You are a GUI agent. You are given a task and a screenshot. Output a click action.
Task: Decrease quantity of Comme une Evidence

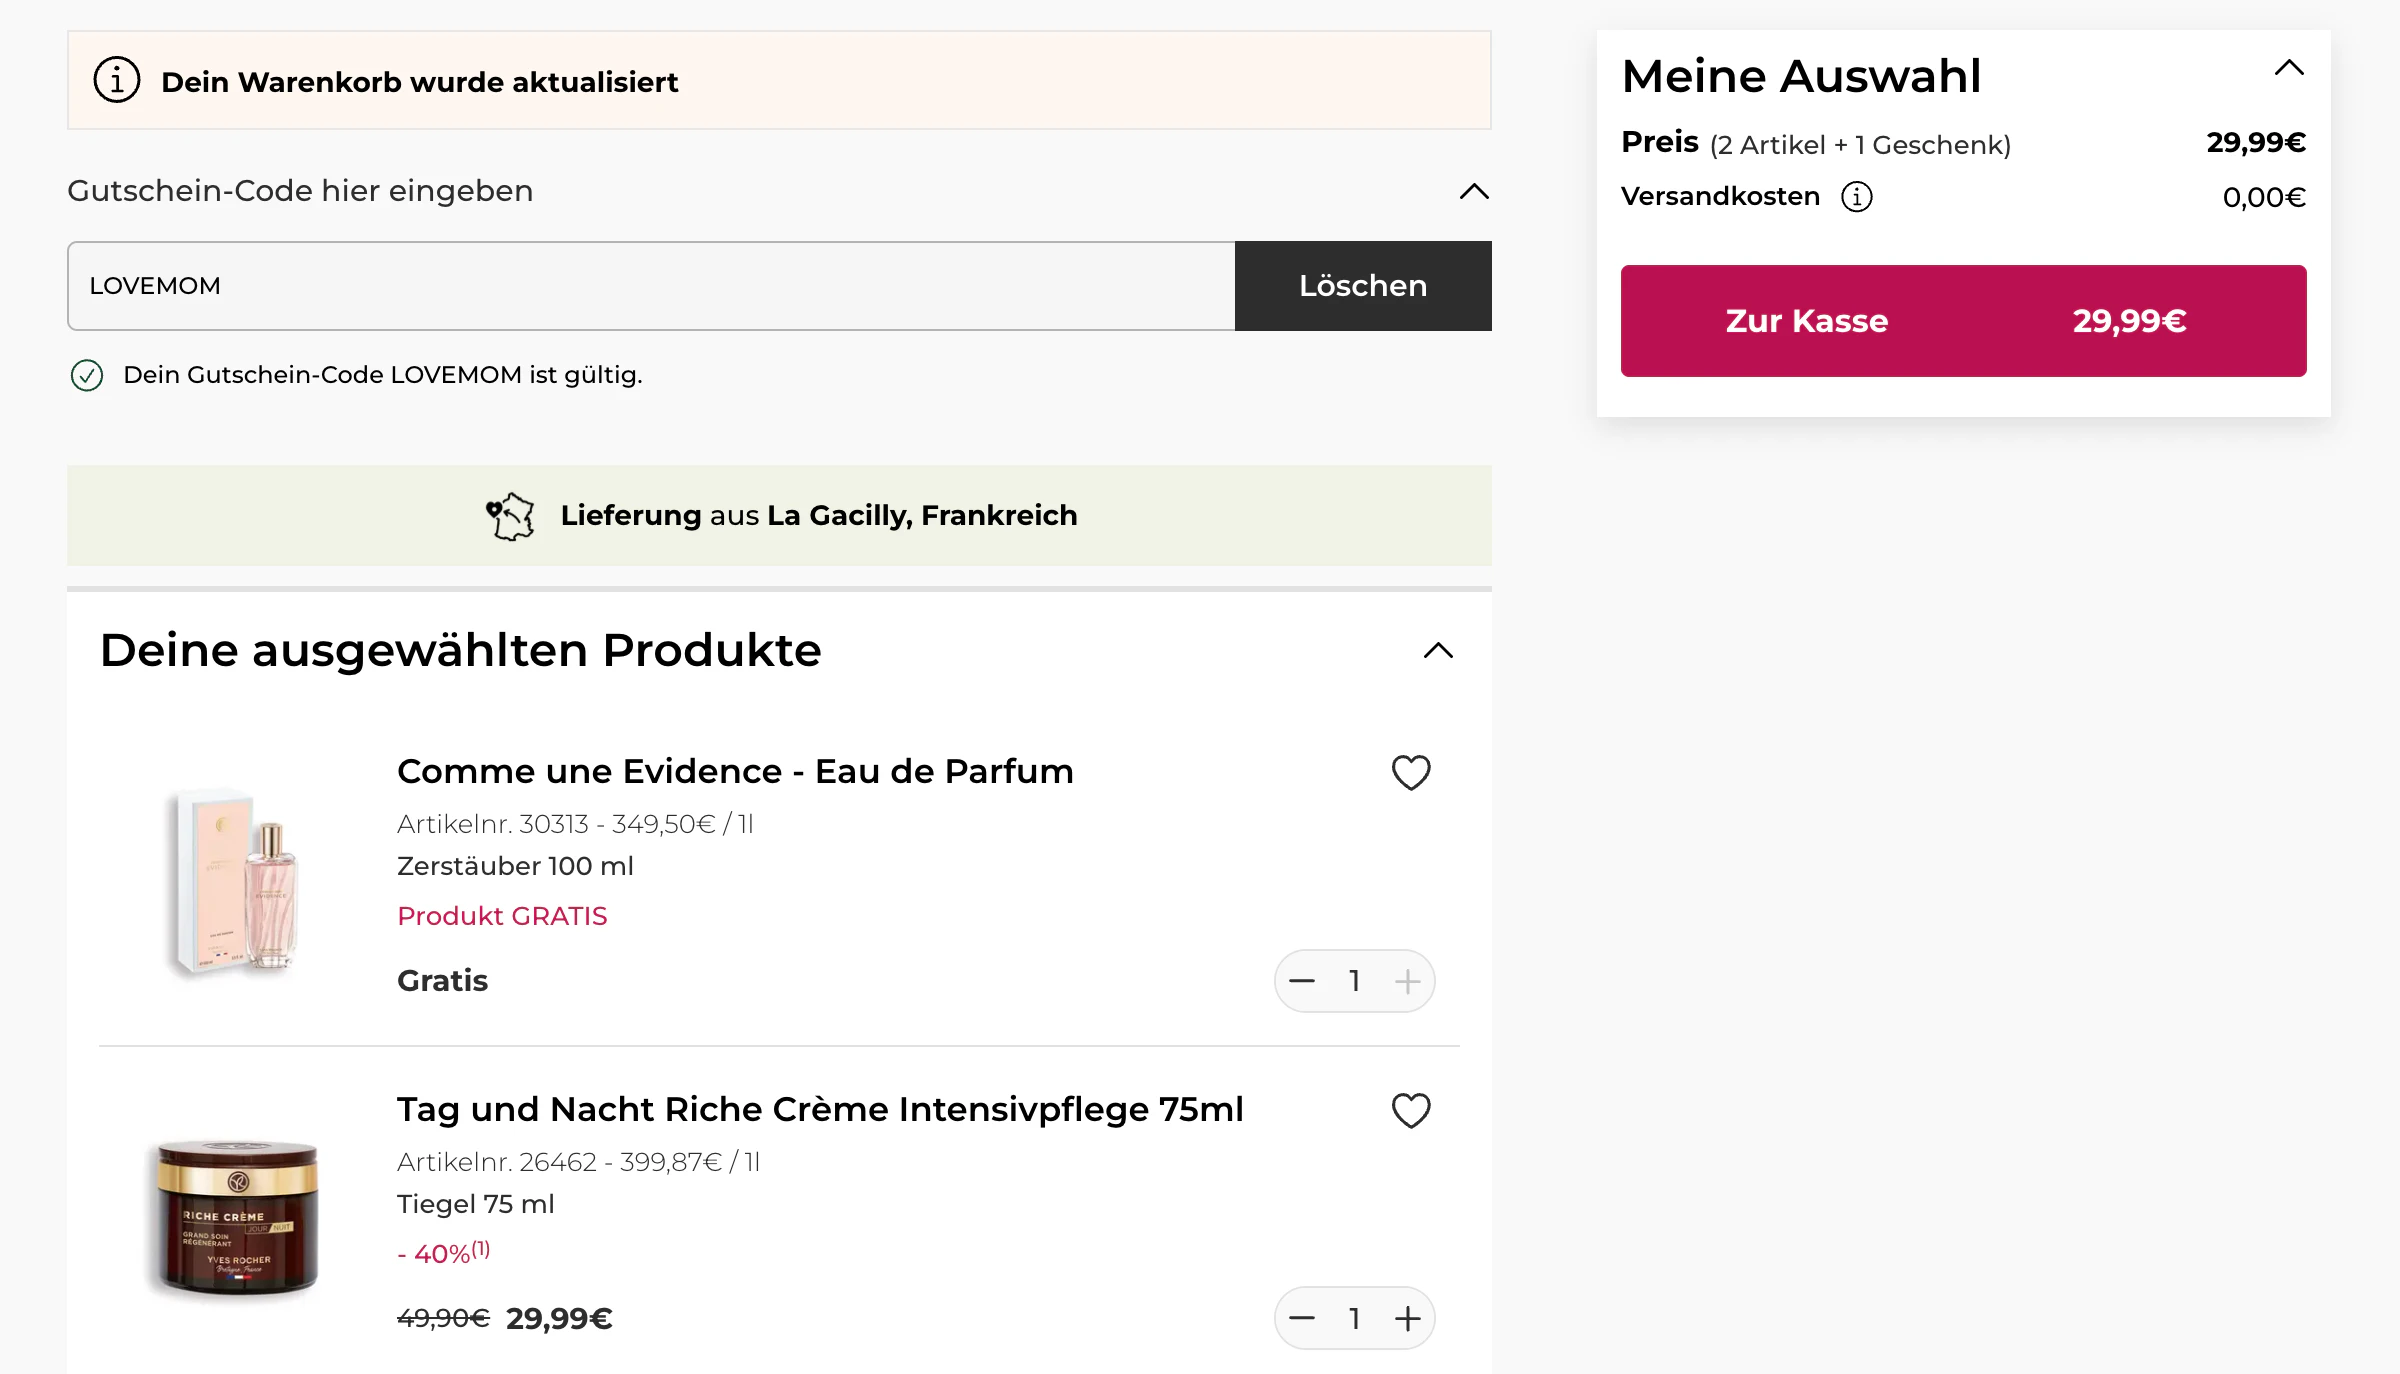1301,981
